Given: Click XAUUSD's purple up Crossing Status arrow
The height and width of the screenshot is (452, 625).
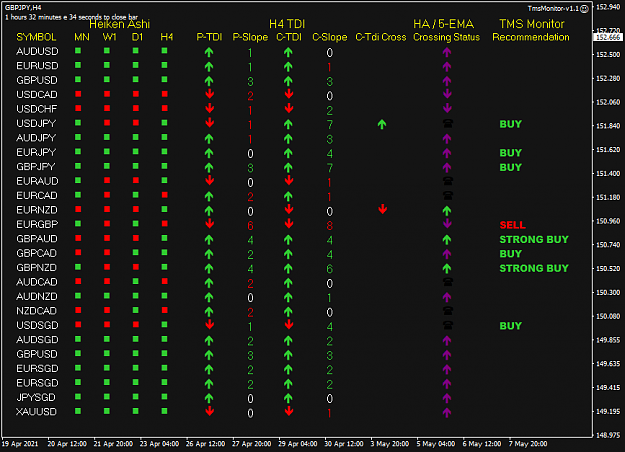Looking at the screenshot, I should click(447, 413).
